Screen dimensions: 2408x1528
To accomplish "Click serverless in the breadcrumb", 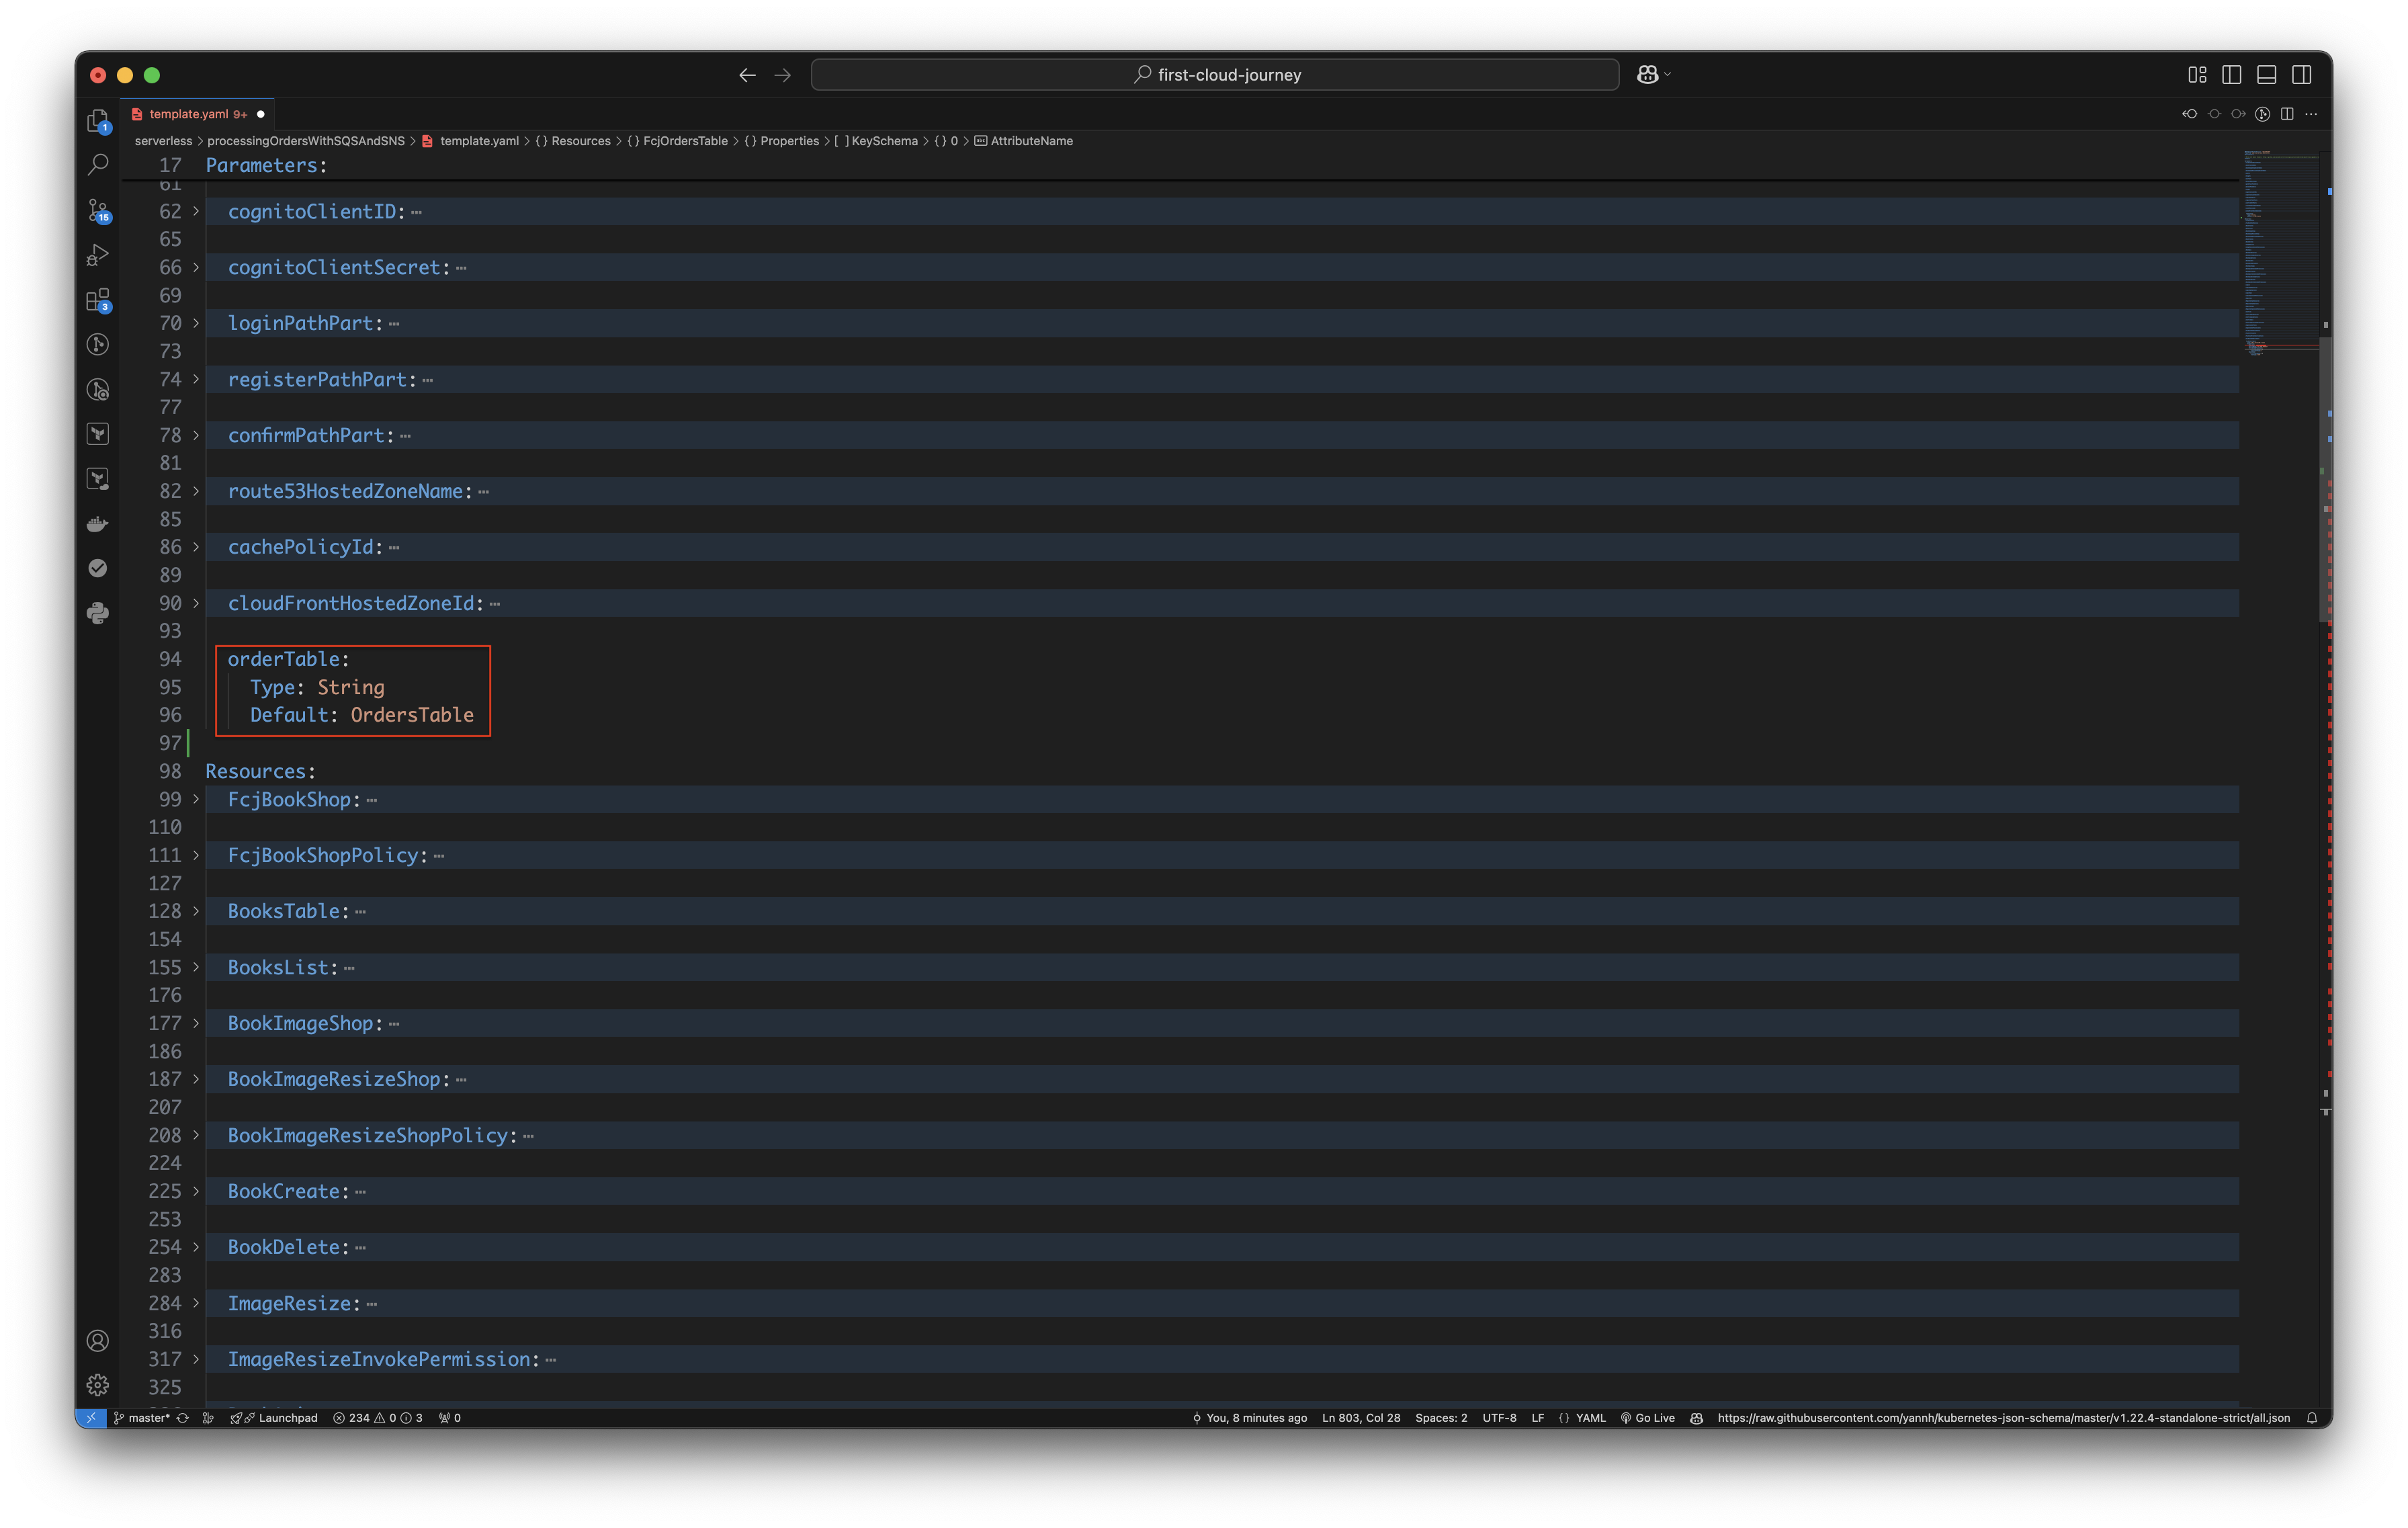I will click(x=163, y=141).
